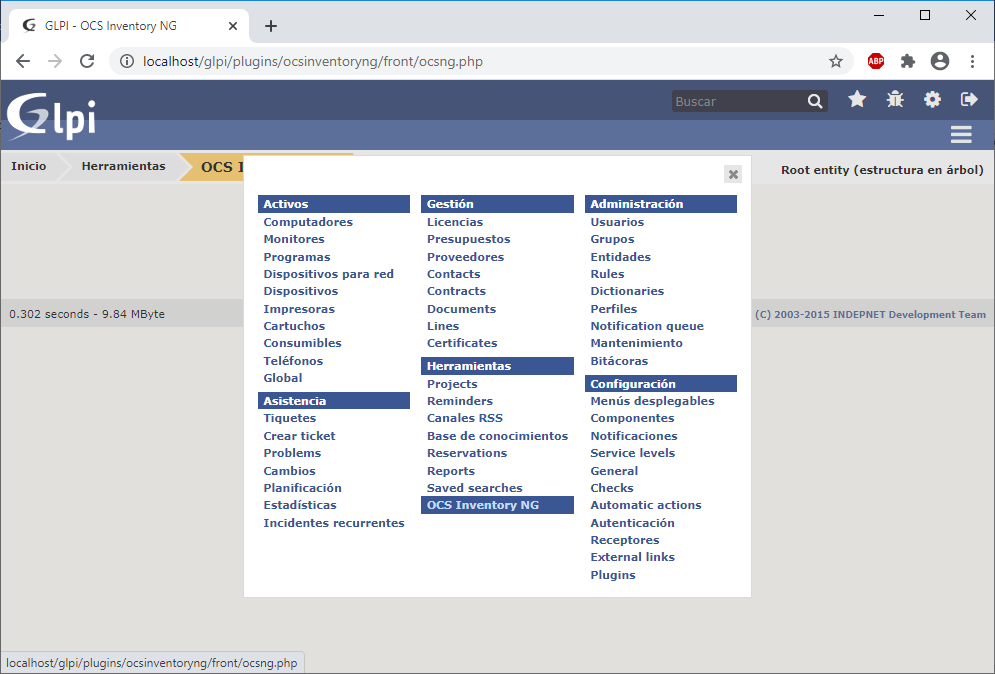Click in the Buscar search field
The height and width of the screenshot is (674, 995).
[x=737, y=101]
